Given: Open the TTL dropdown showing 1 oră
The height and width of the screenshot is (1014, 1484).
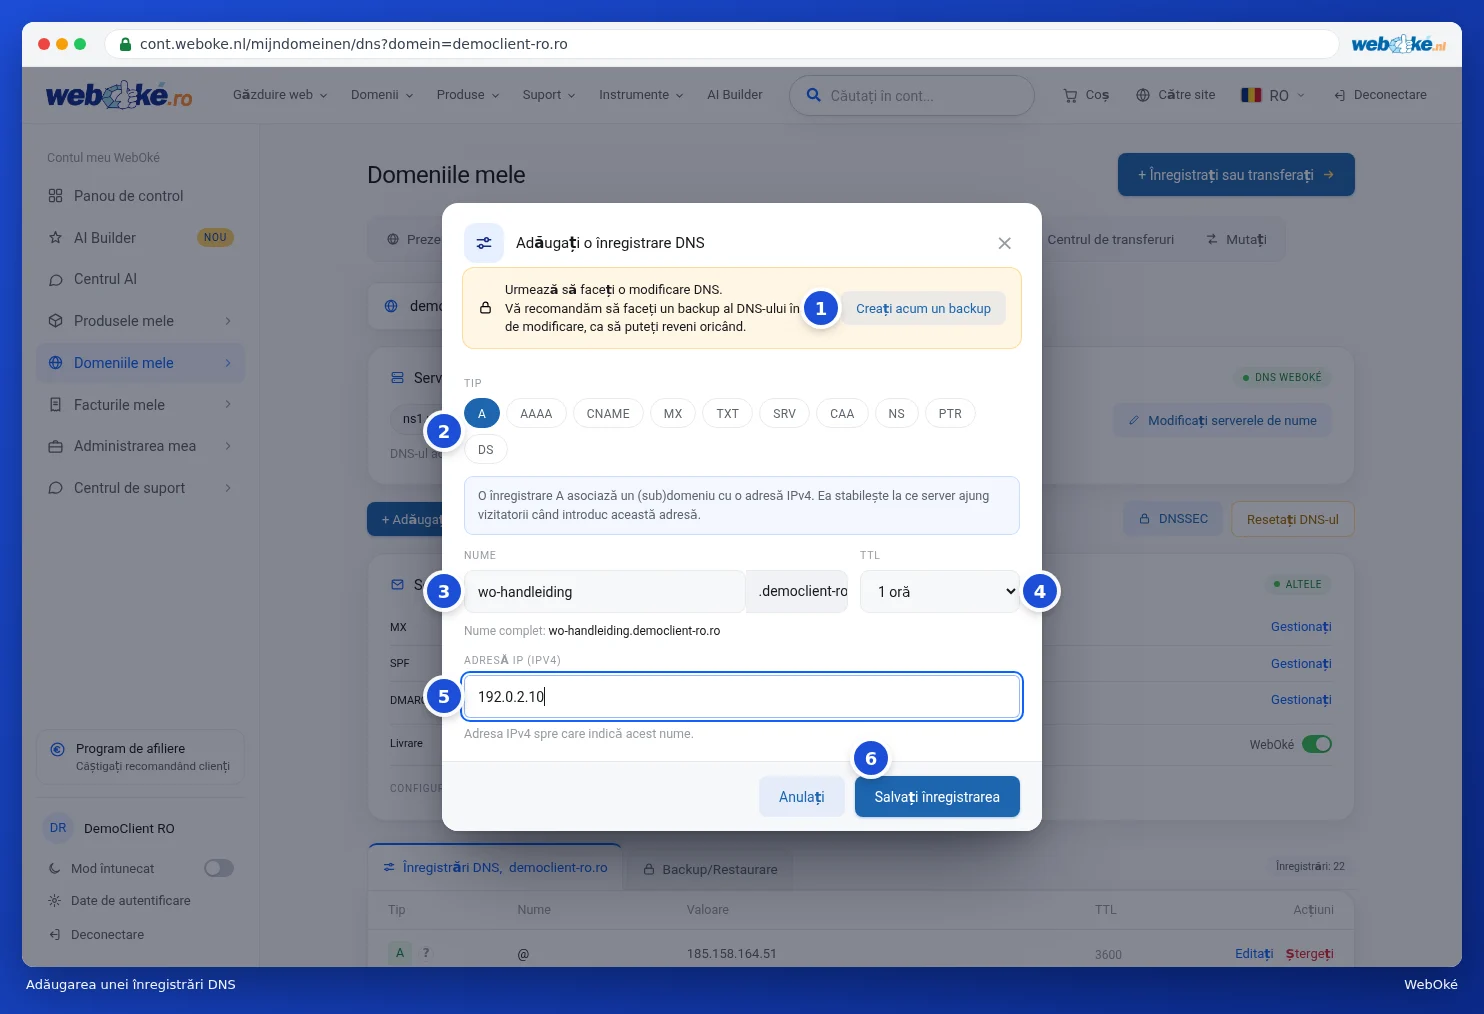Looking at the screenshot, I should [x=940, y=592].
